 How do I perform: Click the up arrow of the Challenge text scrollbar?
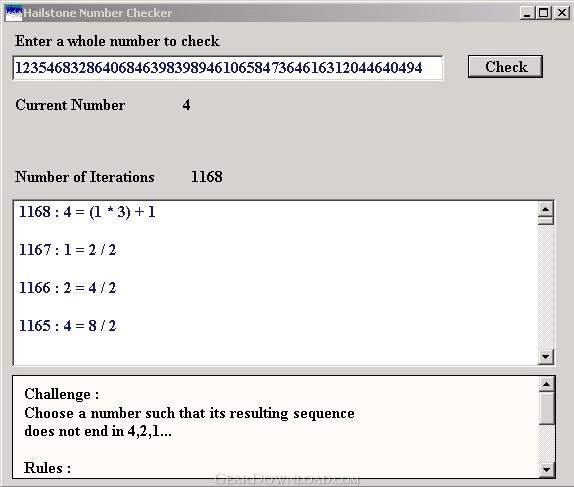click(547, 384)
